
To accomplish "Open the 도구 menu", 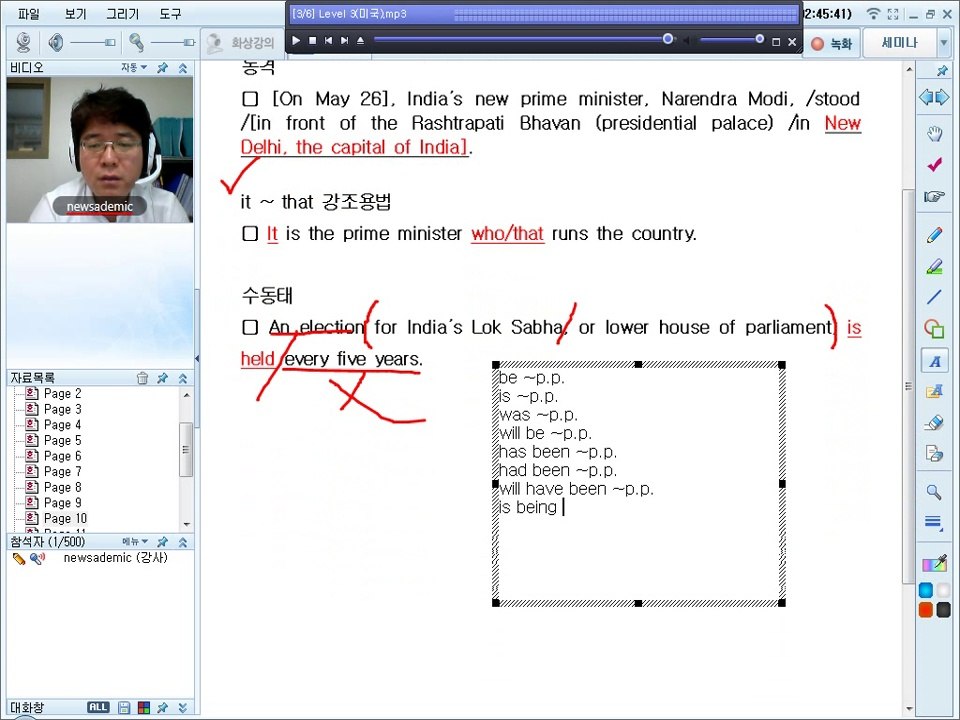I will (x=170, y=13).
